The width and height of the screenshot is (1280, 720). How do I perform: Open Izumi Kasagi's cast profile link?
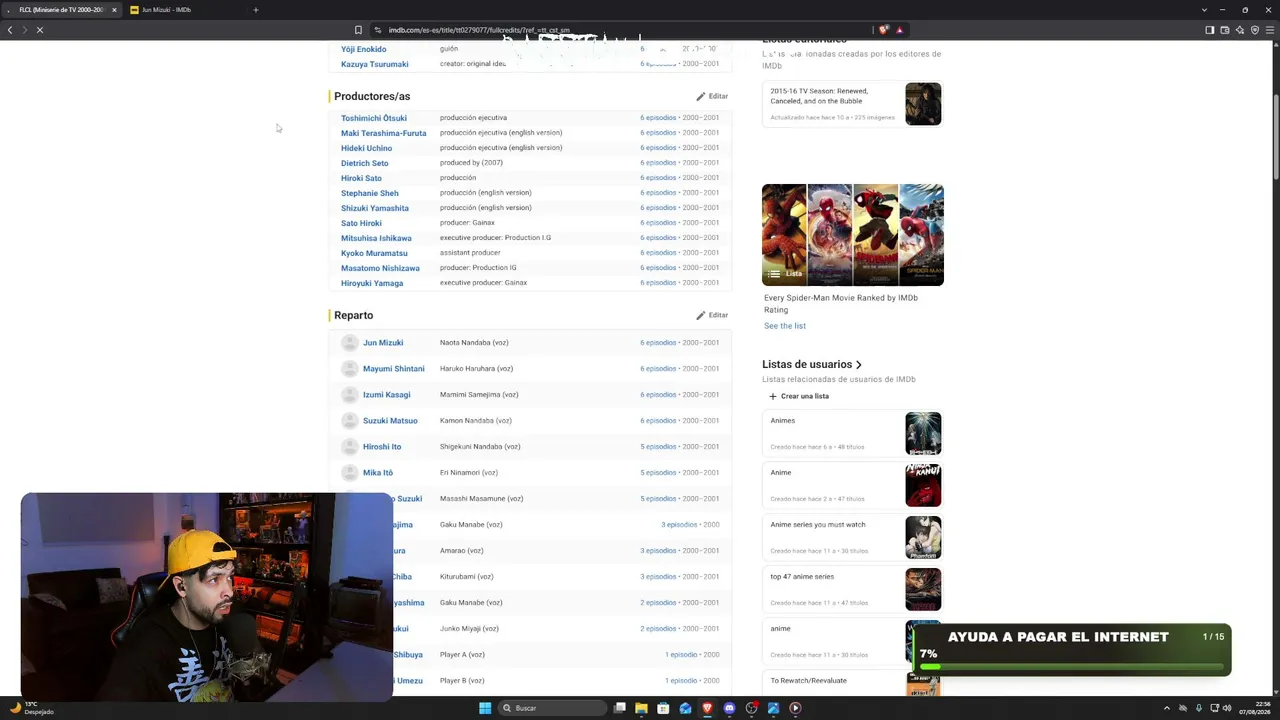[386, 395]
